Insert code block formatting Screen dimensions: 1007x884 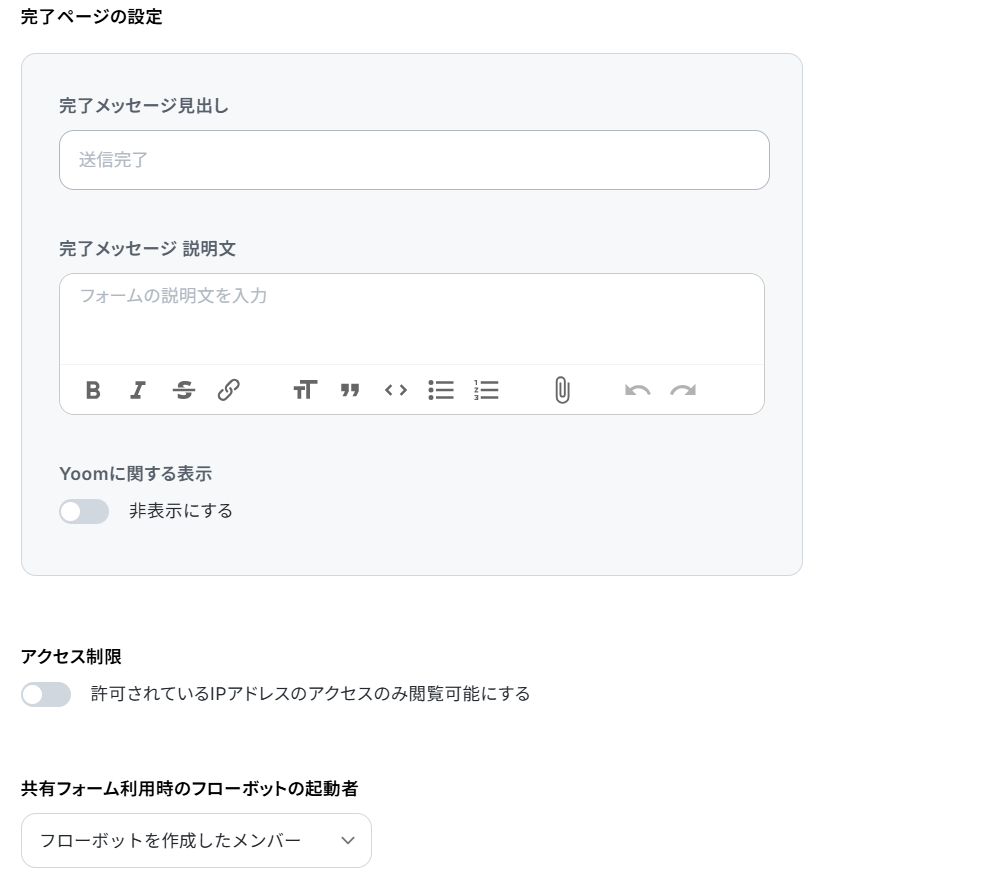(396, 390)
